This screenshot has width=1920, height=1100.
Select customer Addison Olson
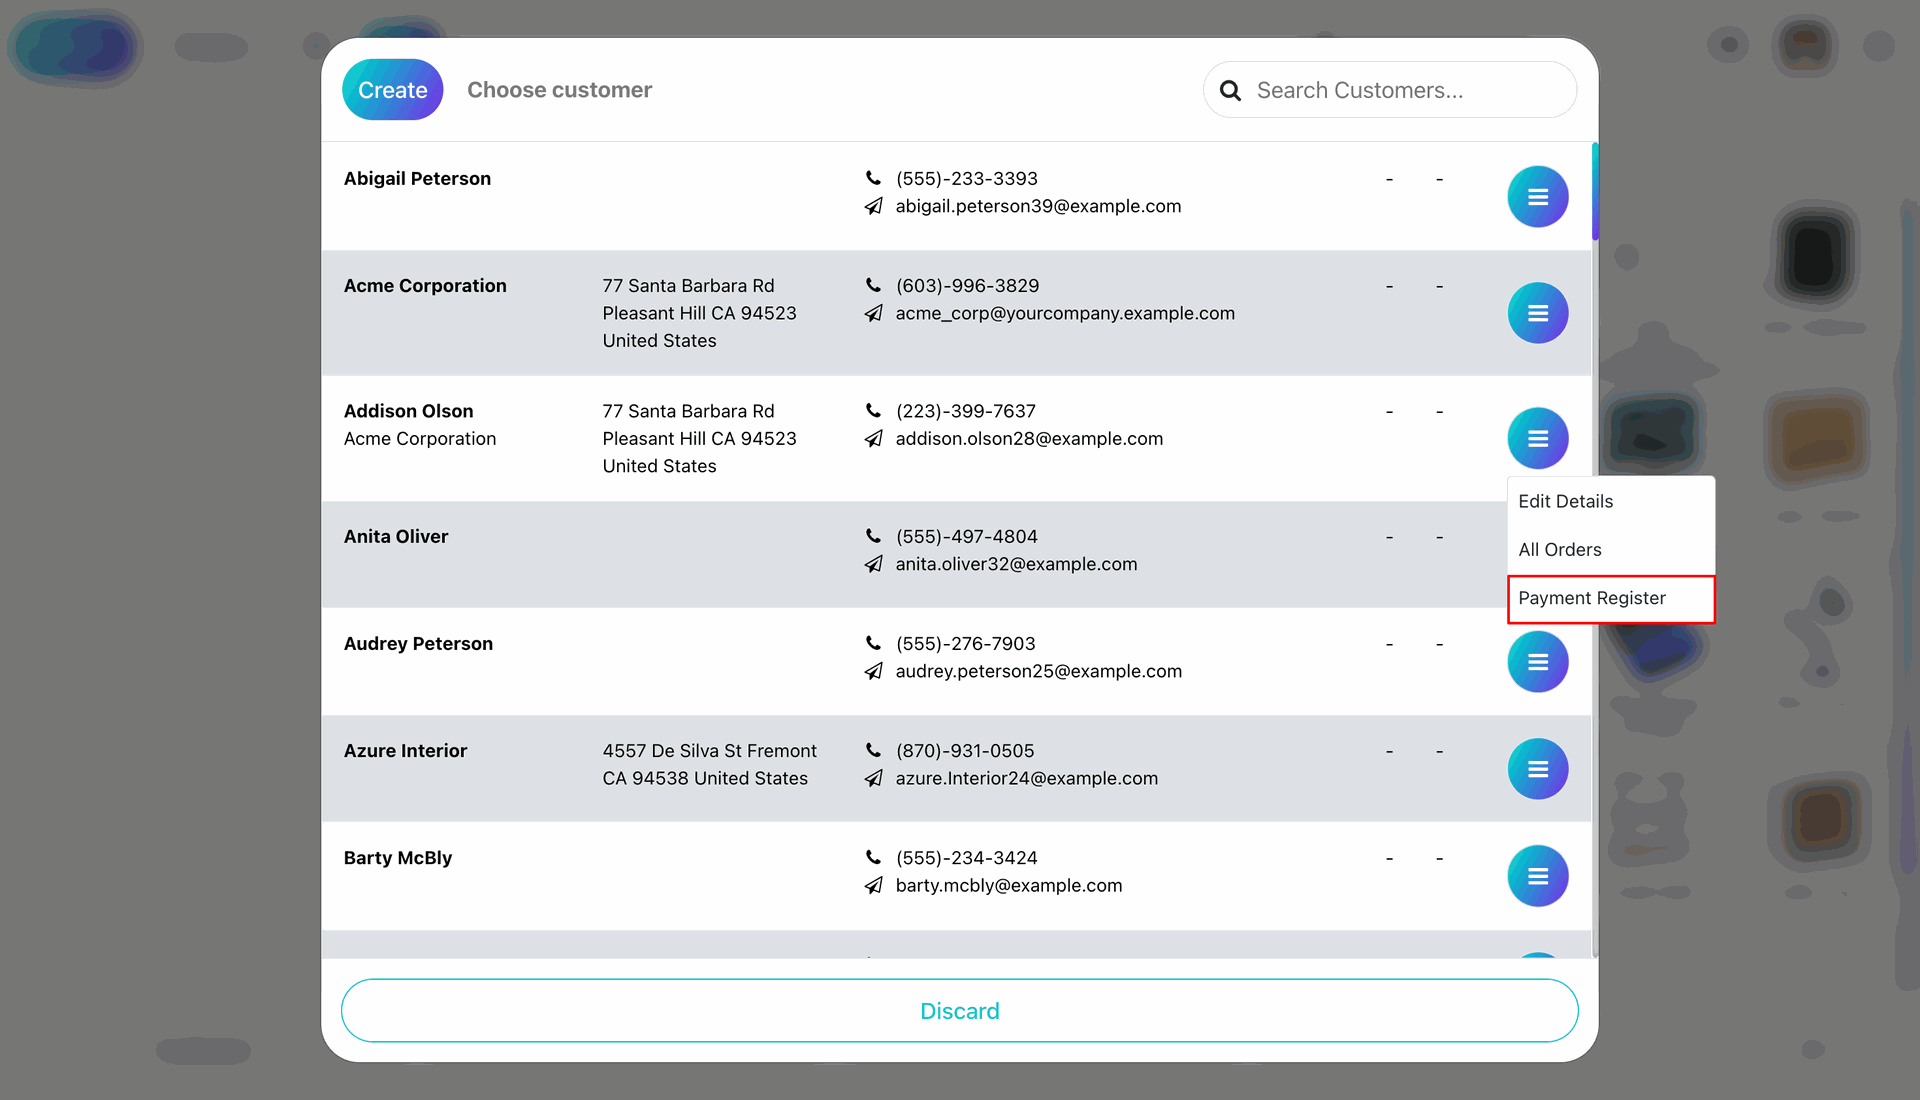coord(408,411)
